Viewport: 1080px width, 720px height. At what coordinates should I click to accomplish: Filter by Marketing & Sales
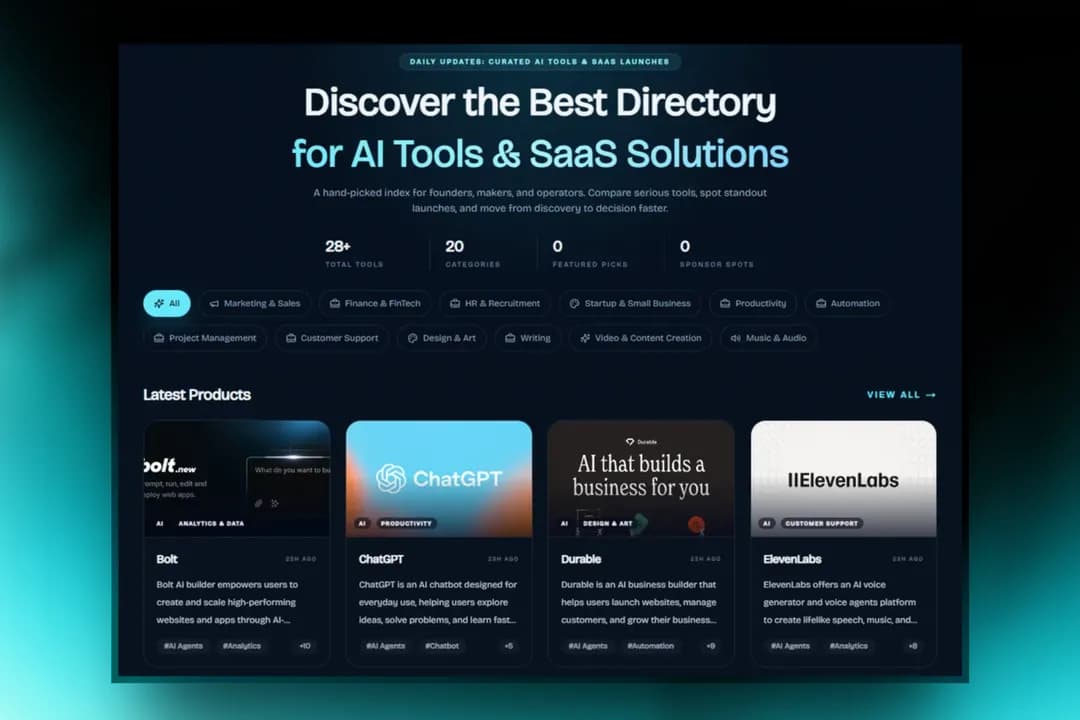coord(255,303)
